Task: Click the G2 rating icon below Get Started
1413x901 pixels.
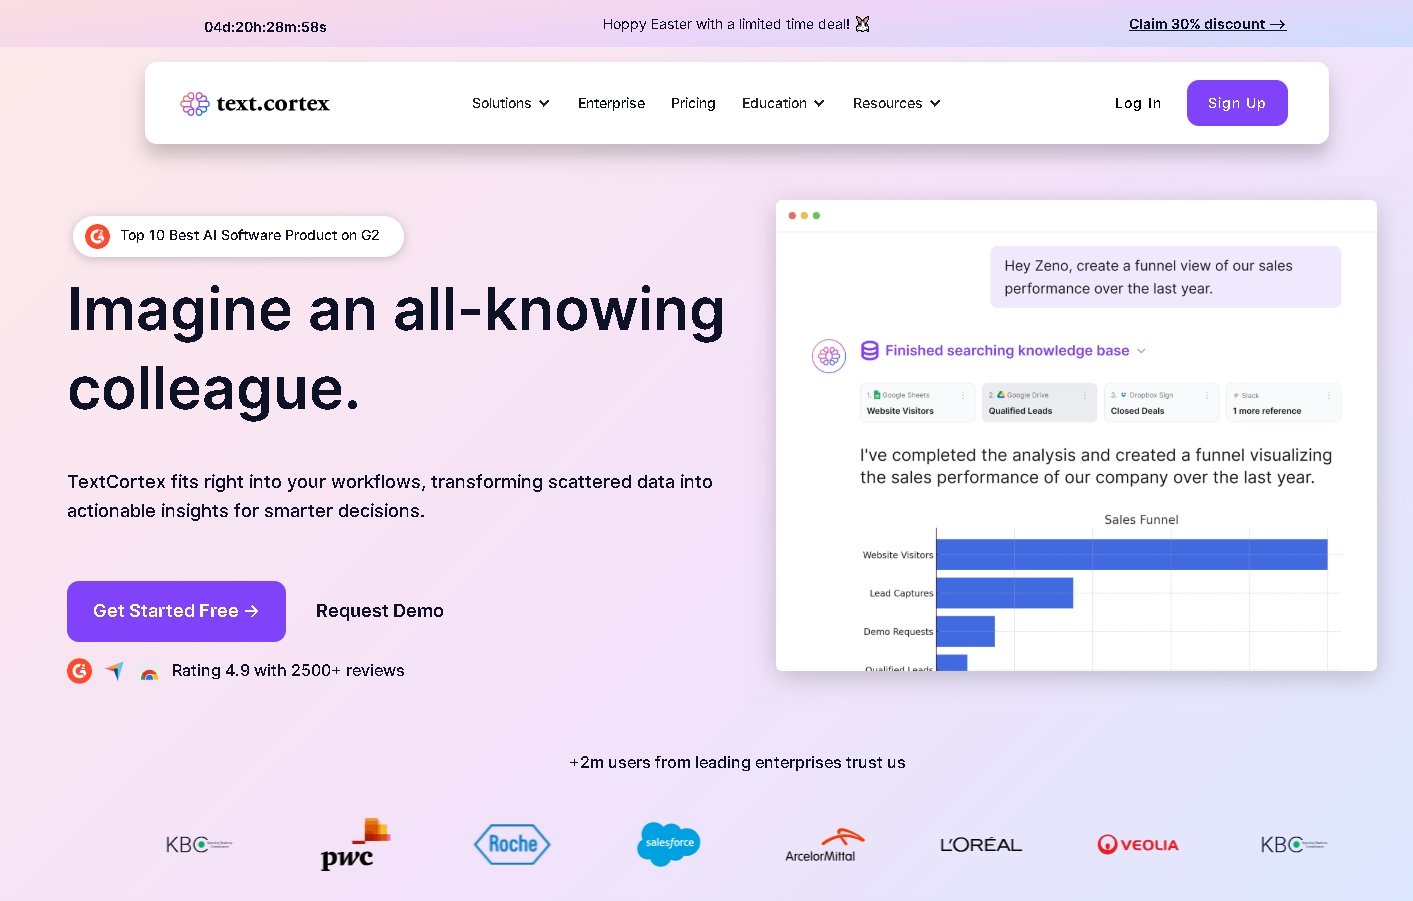Action: click(x=80, y=671)
